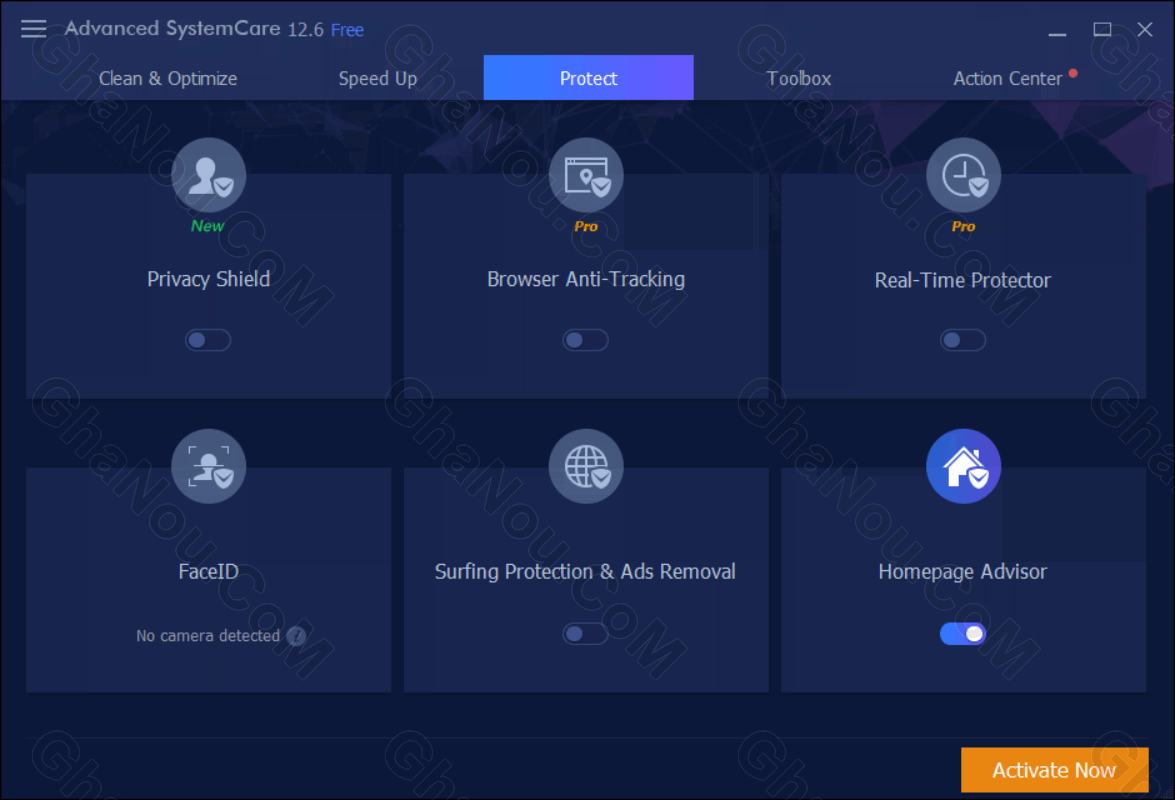Viewport: 1175px width, 800px height.
Task: Click help icon beside No camera detected
Action: pyautogui.click(x=296, y=636)
